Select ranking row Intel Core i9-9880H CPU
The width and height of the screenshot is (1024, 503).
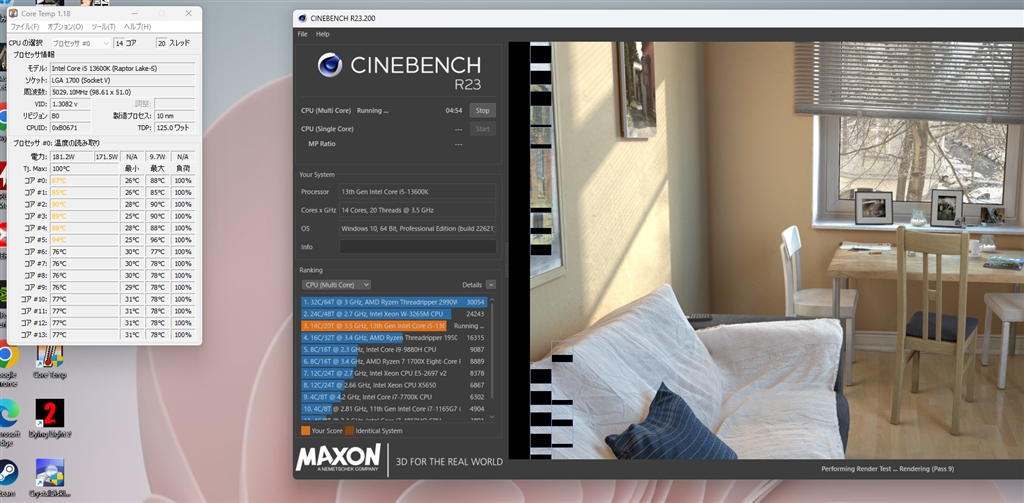coord(394,349)
